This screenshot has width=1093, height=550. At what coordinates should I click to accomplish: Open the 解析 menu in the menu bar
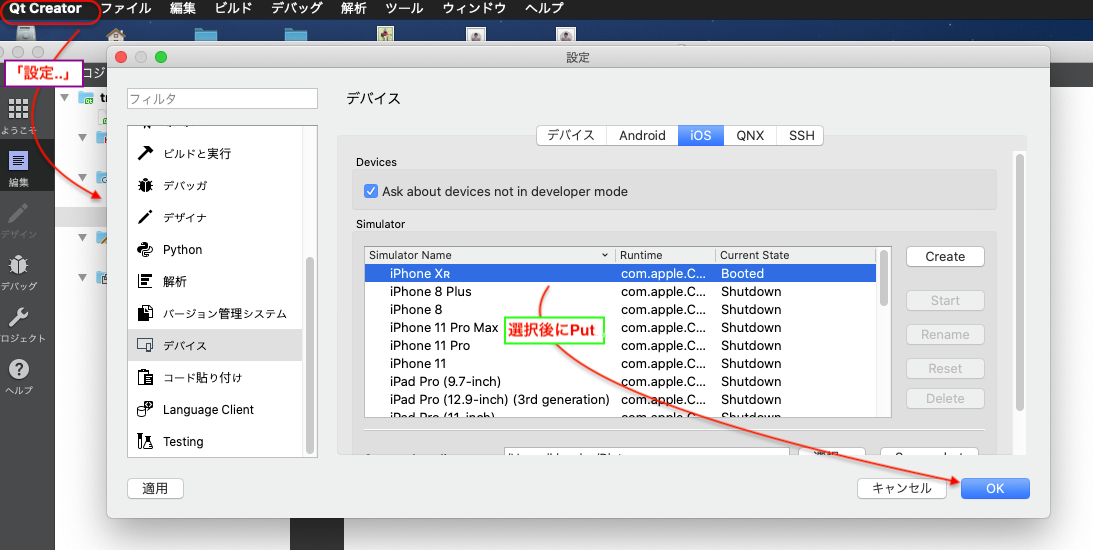coord(353,8)
